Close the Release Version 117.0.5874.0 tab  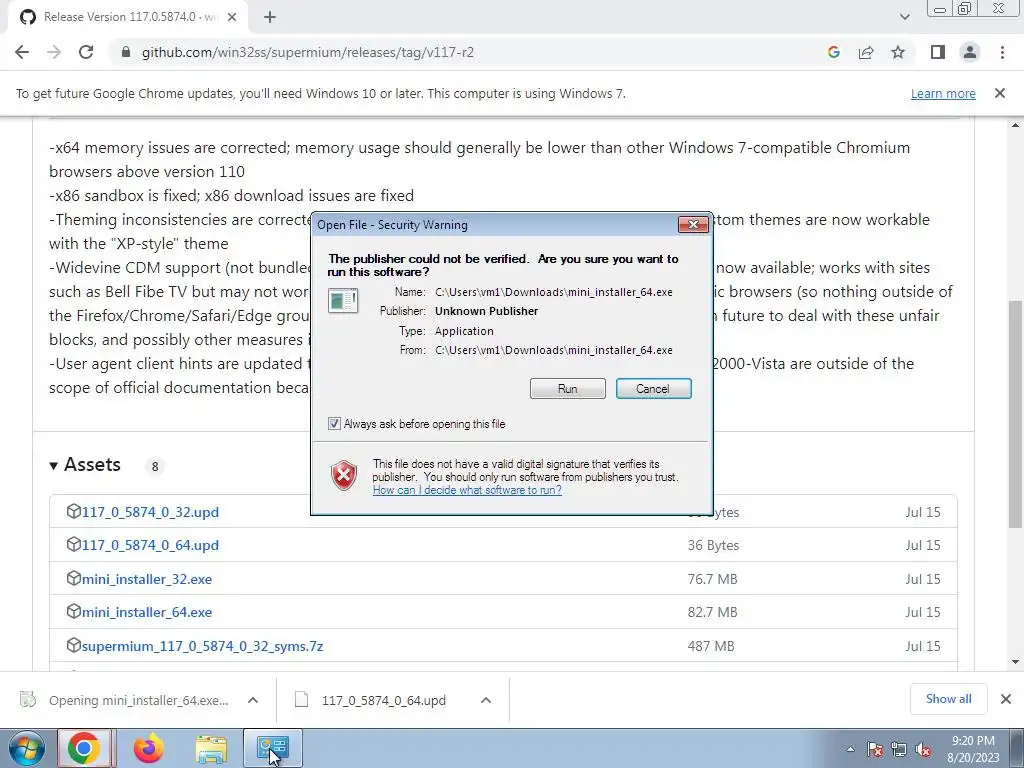click(232, 17)
